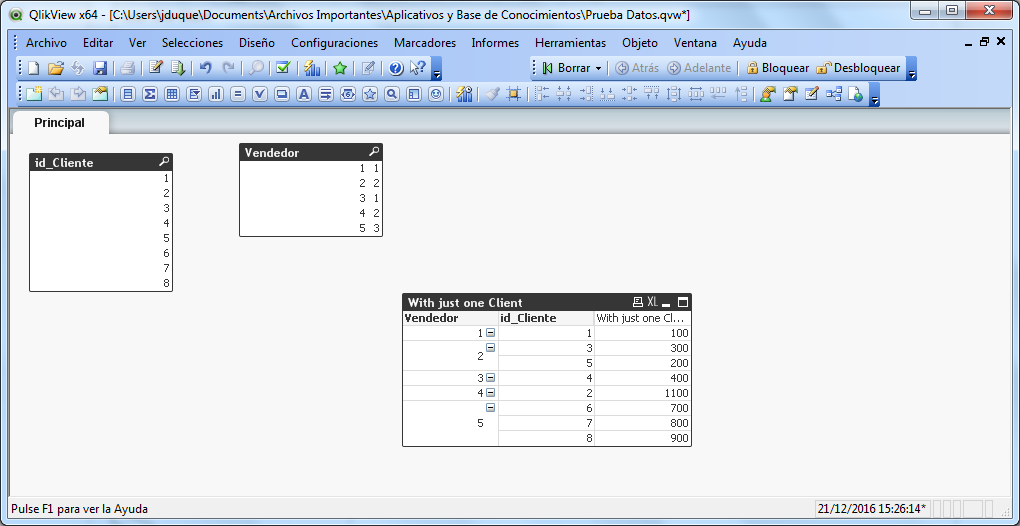Collapse Vendedor 2 in pivot table
The height and width of the screenshot is (526, 1020).
[x=490, y=348]
